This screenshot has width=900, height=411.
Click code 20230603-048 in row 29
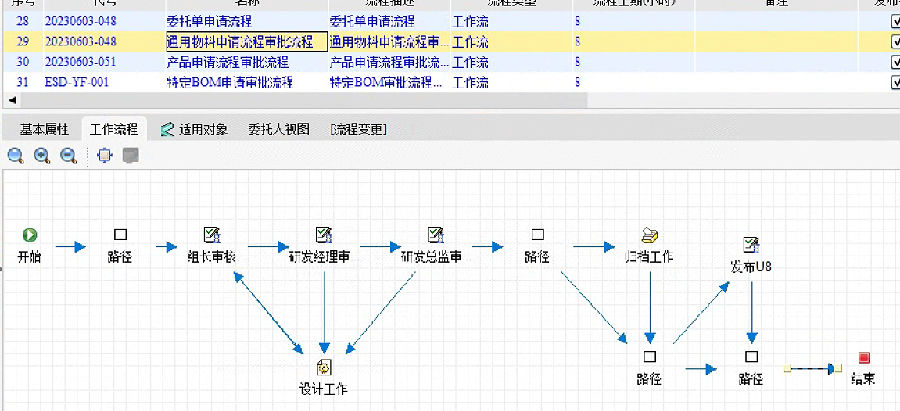pos(80,42)
